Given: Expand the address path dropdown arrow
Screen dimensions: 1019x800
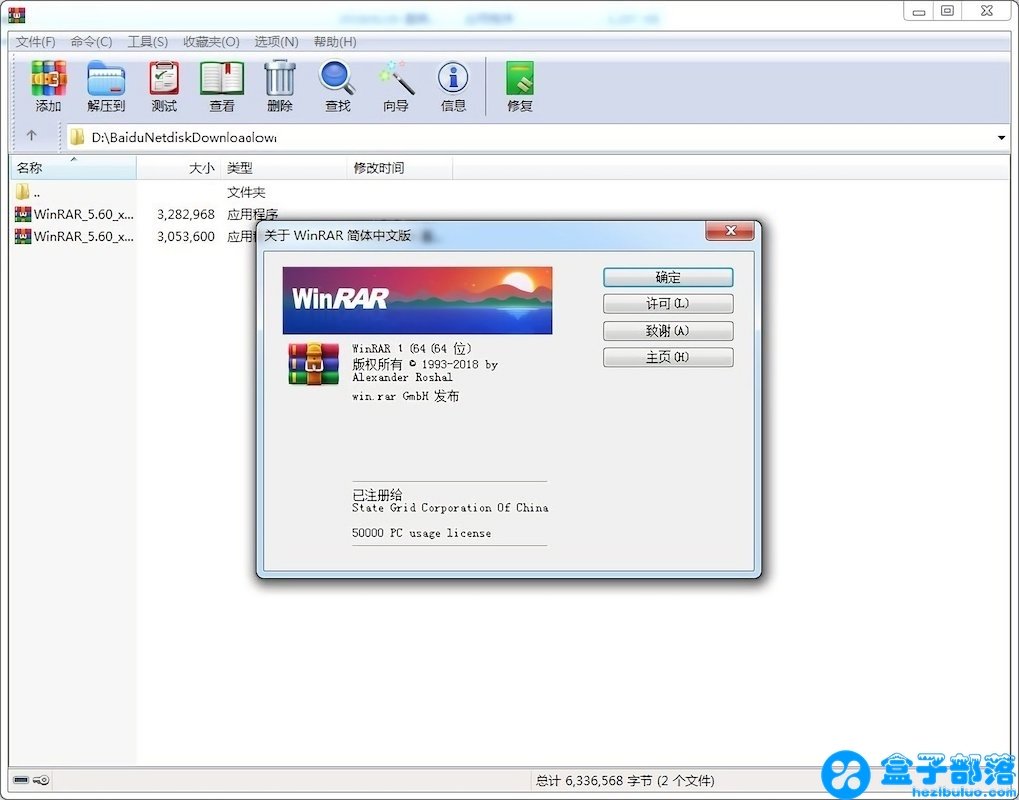Looking at the screenshot, I should (1001, 137).
